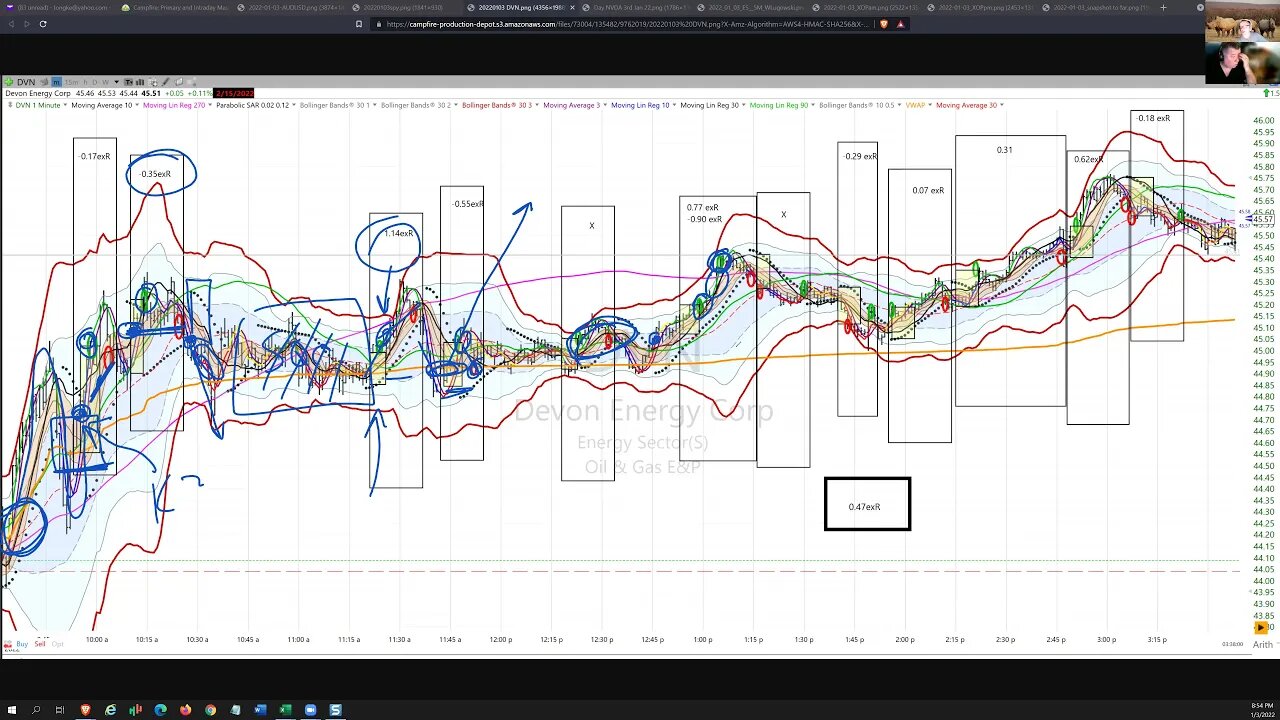Click the Opt button below chart
The height and width of the screenshot is (720, 1280).
(57, 644)
